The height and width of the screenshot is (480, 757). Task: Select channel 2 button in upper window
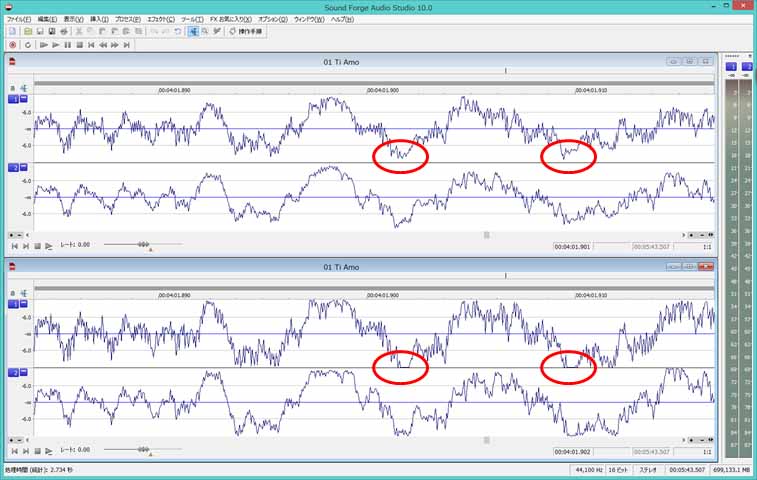click(14, 168)
